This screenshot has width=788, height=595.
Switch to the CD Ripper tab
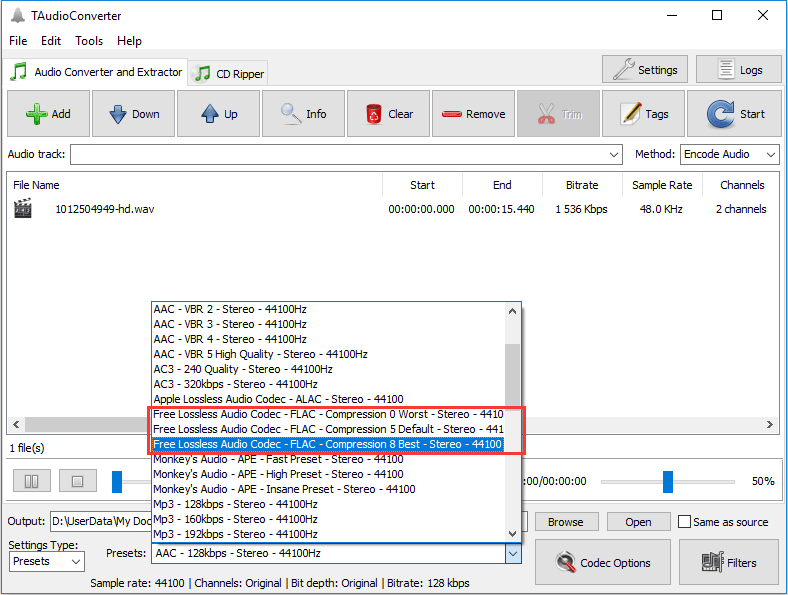pyautogui.click(x=230, y=73)
